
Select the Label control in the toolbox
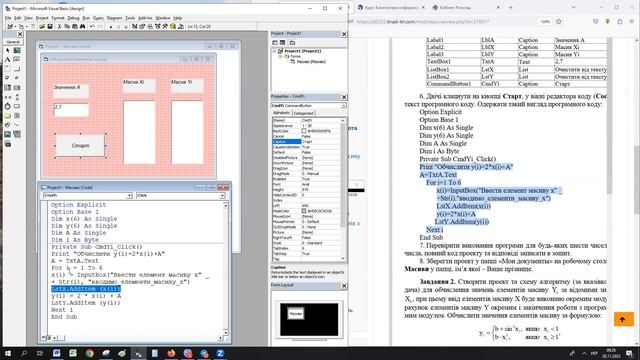(7, 60)
